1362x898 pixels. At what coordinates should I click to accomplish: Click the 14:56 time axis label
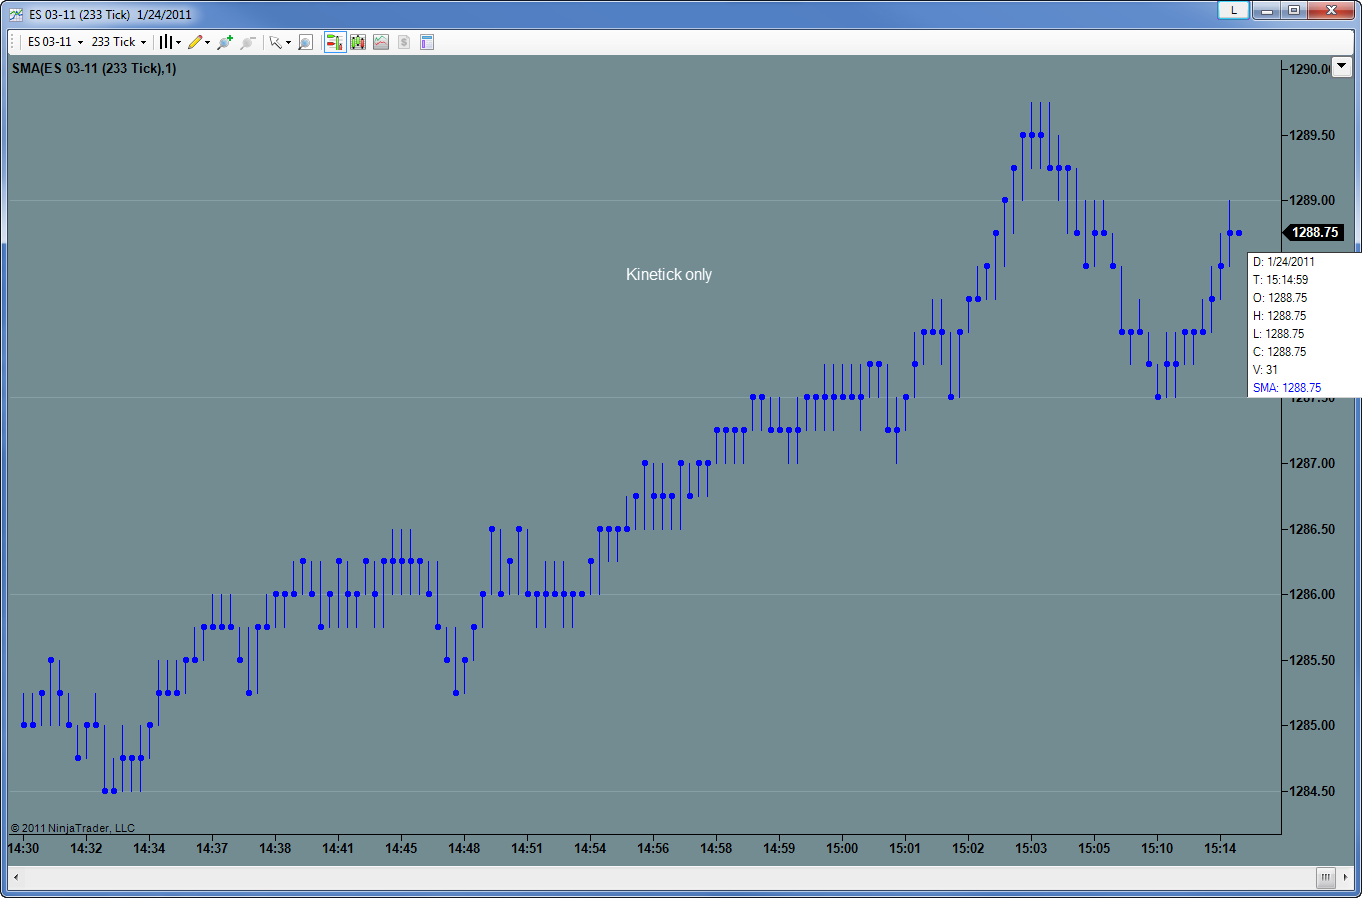point(653,848)
